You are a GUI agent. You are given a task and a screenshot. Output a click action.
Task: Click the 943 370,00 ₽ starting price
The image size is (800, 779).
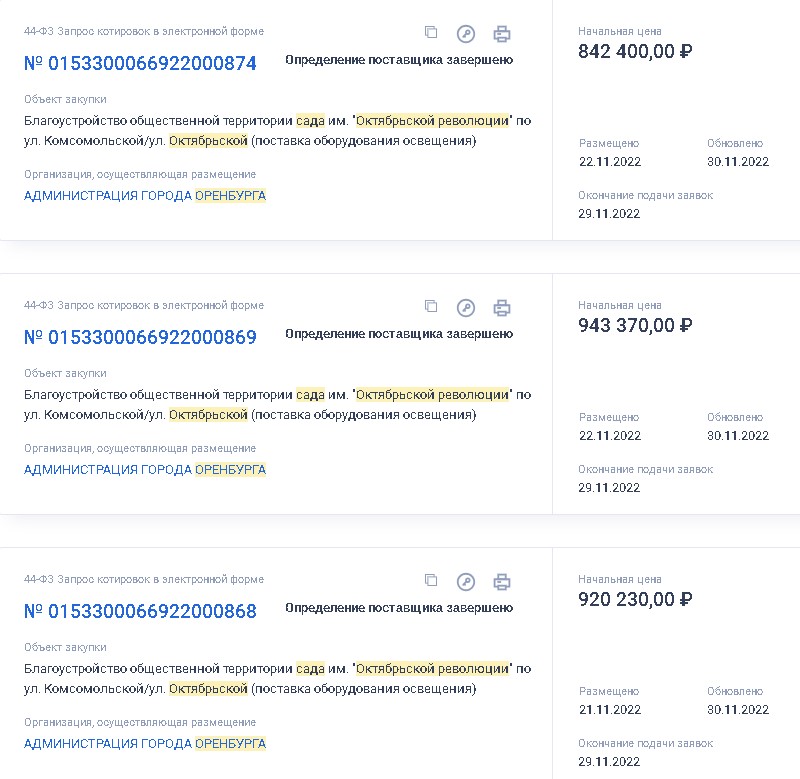click(635, 326)
